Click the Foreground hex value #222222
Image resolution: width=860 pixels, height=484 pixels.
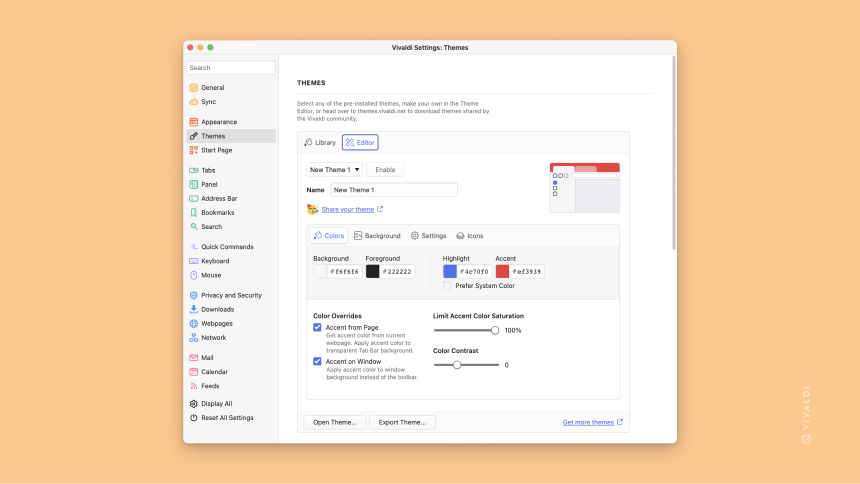[397, 271]
